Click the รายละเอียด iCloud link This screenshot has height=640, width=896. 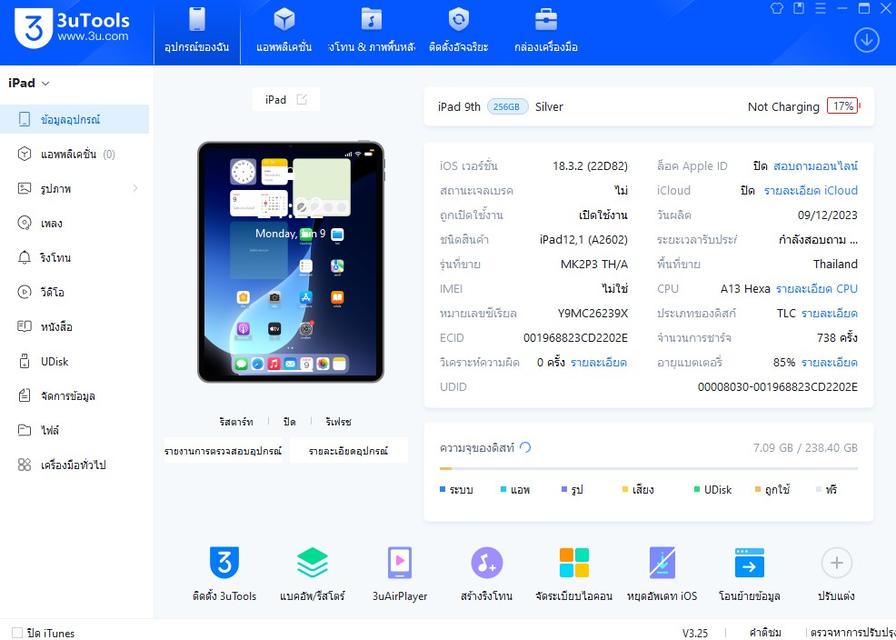click(810, 191)
